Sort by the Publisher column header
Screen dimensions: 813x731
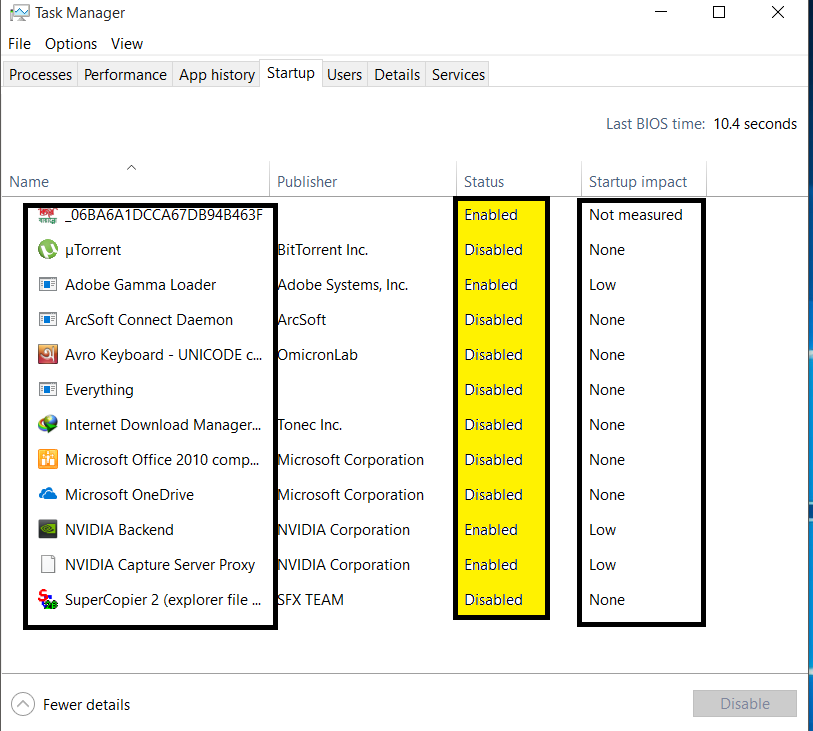(x=363, y=179)
